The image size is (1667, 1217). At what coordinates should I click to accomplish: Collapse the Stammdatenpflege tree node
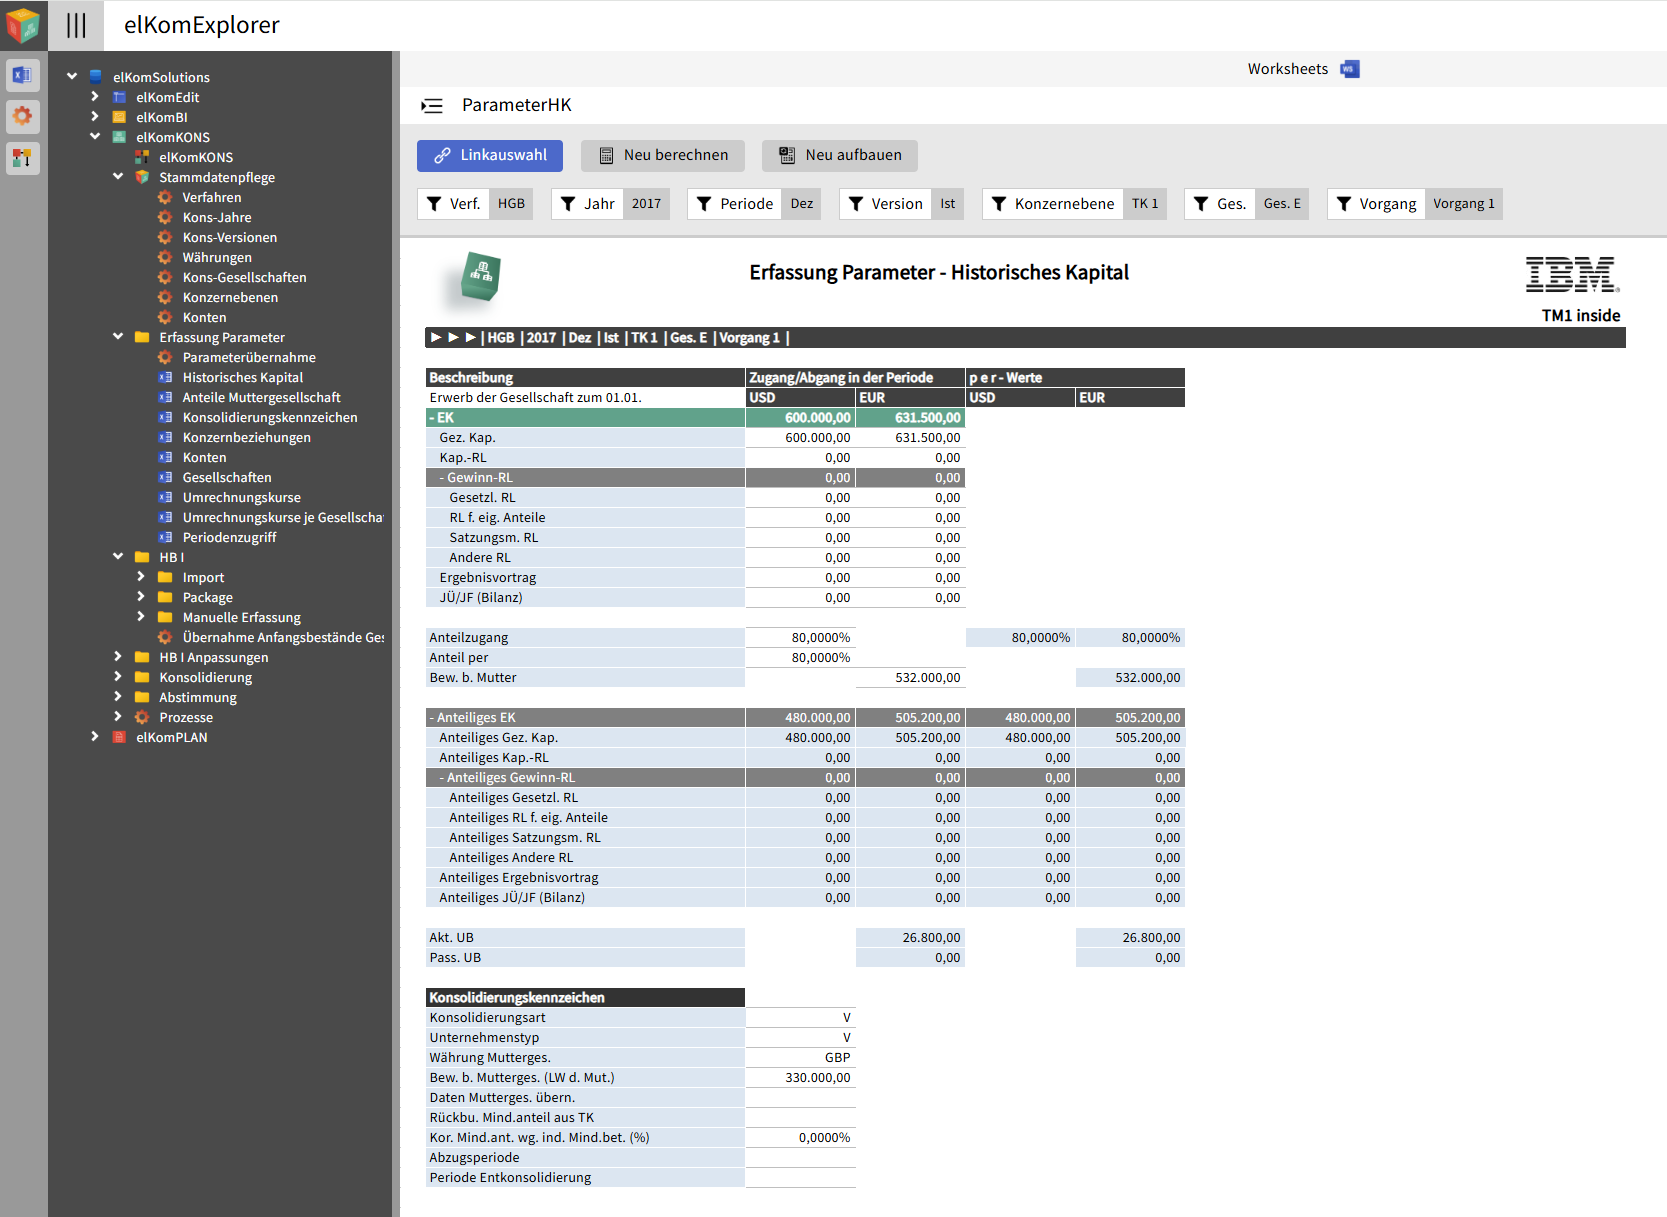coord(118,177)
